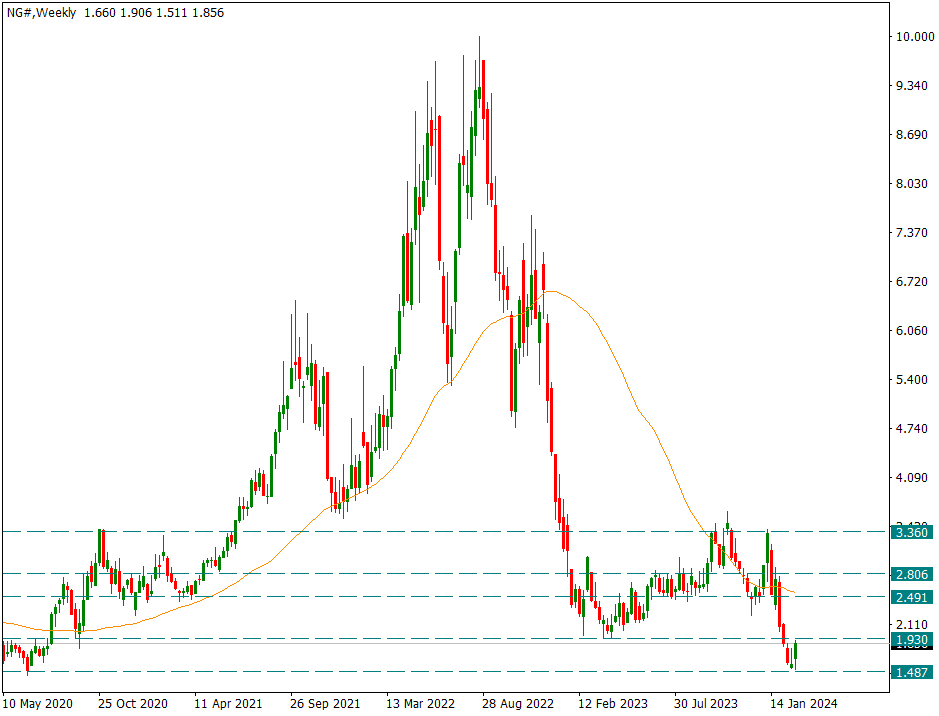This screenshot has width=939, height=716.
Task: Click the 8.030 price axis label
Action: [x=911, y=184]
